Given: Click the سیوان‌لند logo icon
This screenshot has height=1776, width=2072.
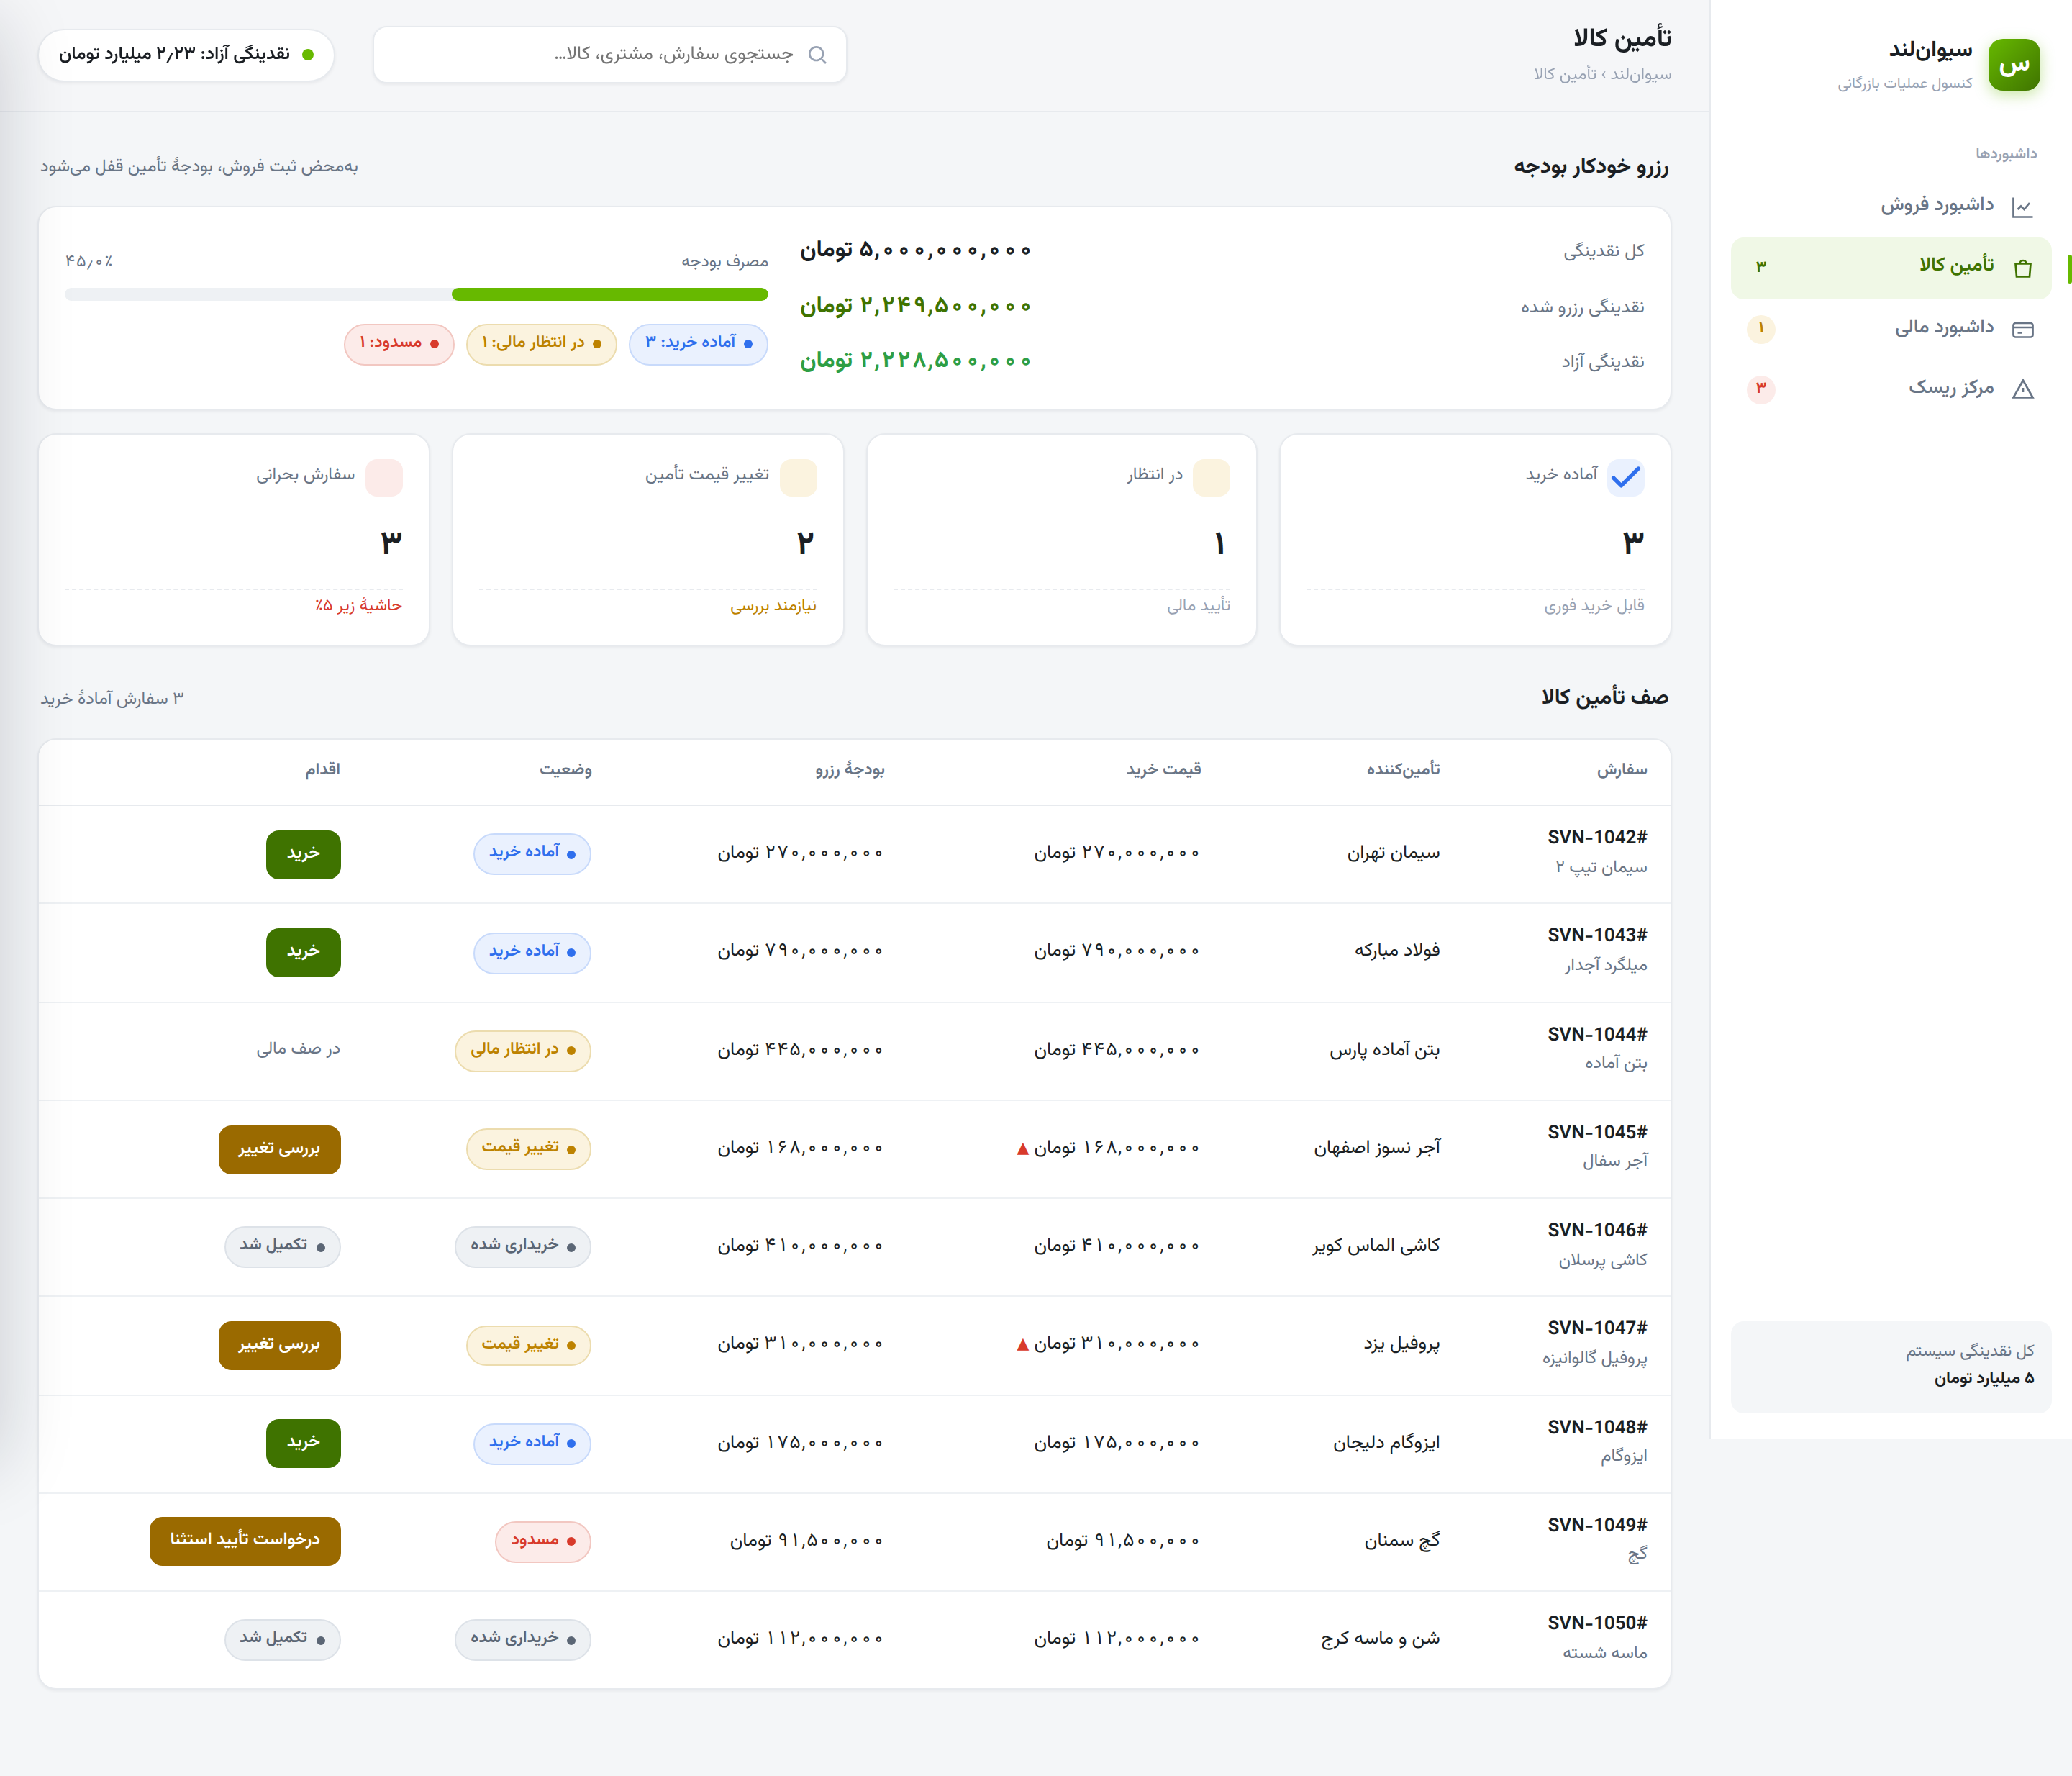Looking at the screenshot, I should pos(2014,65).
